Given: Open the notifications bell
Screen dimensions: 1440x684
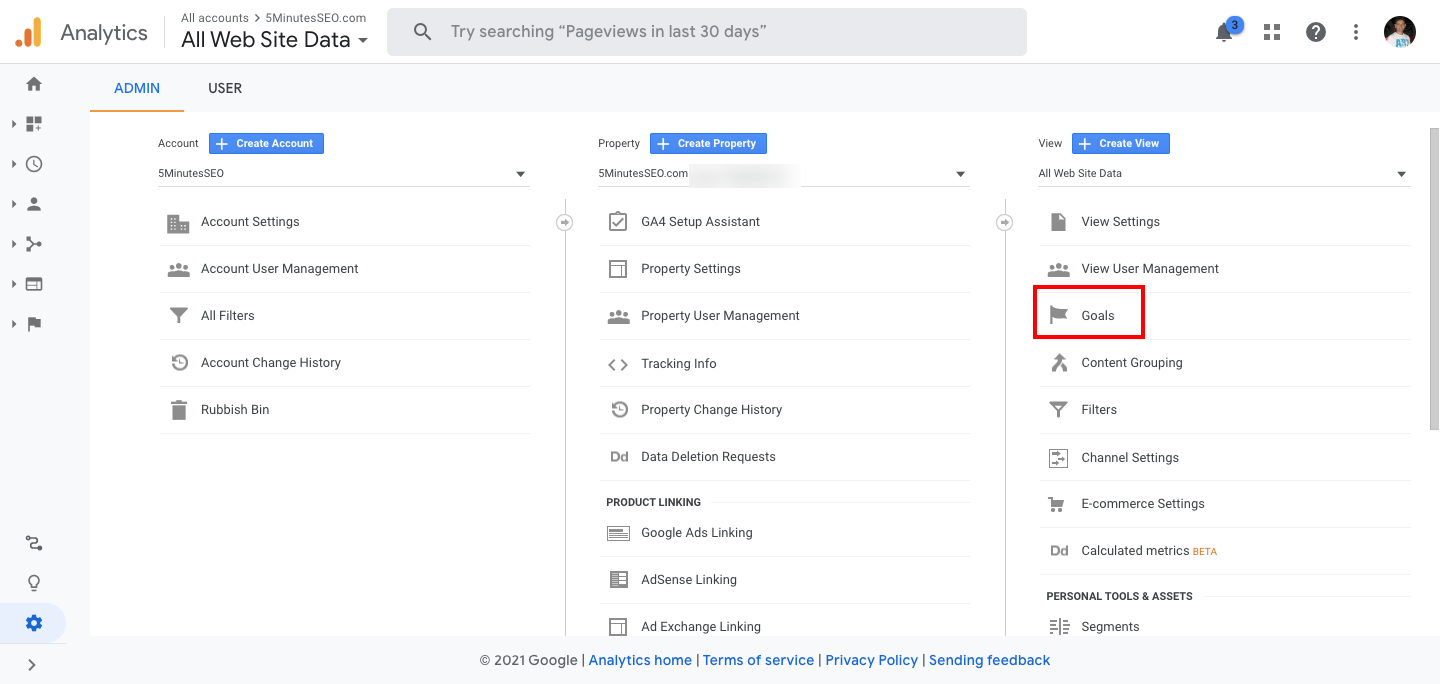Looking at the screenshot, I should [x=1224, y=33].
